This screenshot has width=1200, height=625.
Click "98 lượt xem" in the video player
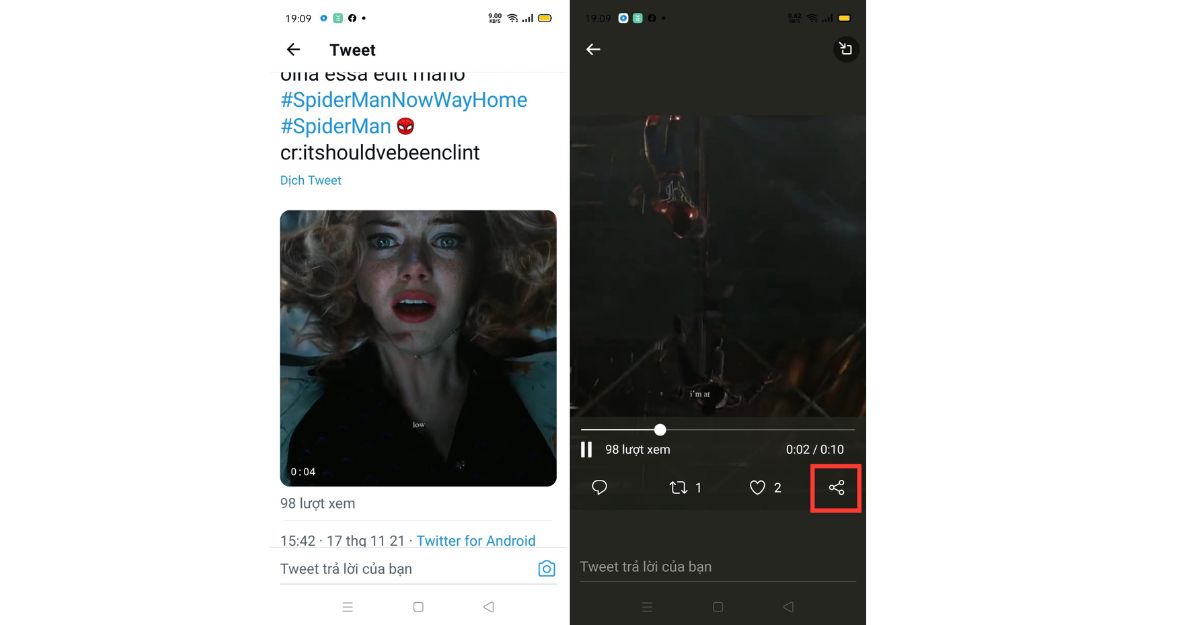click(638, 450)
